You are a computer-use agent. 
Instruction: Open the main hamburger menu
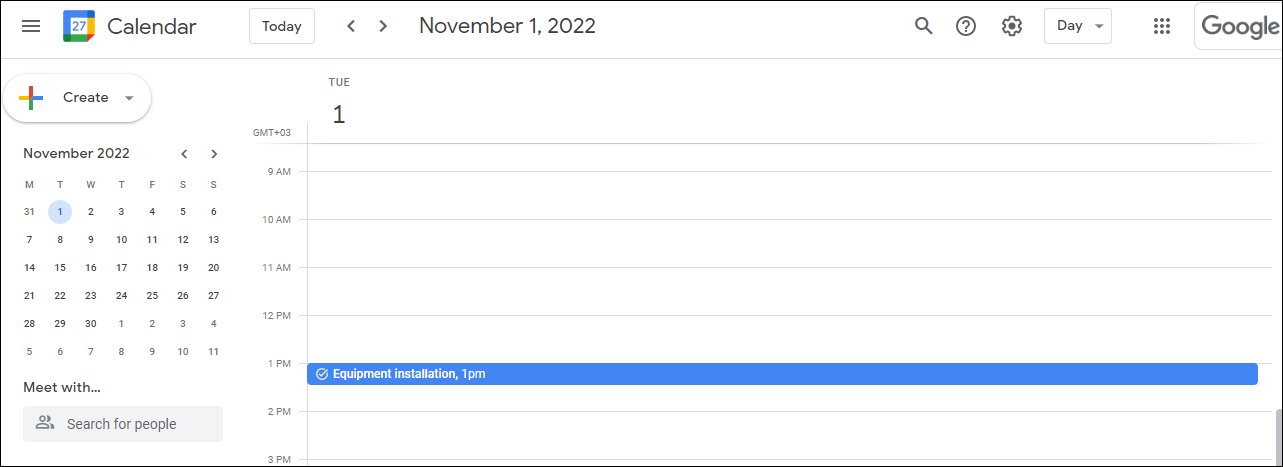tap(31, 26)
